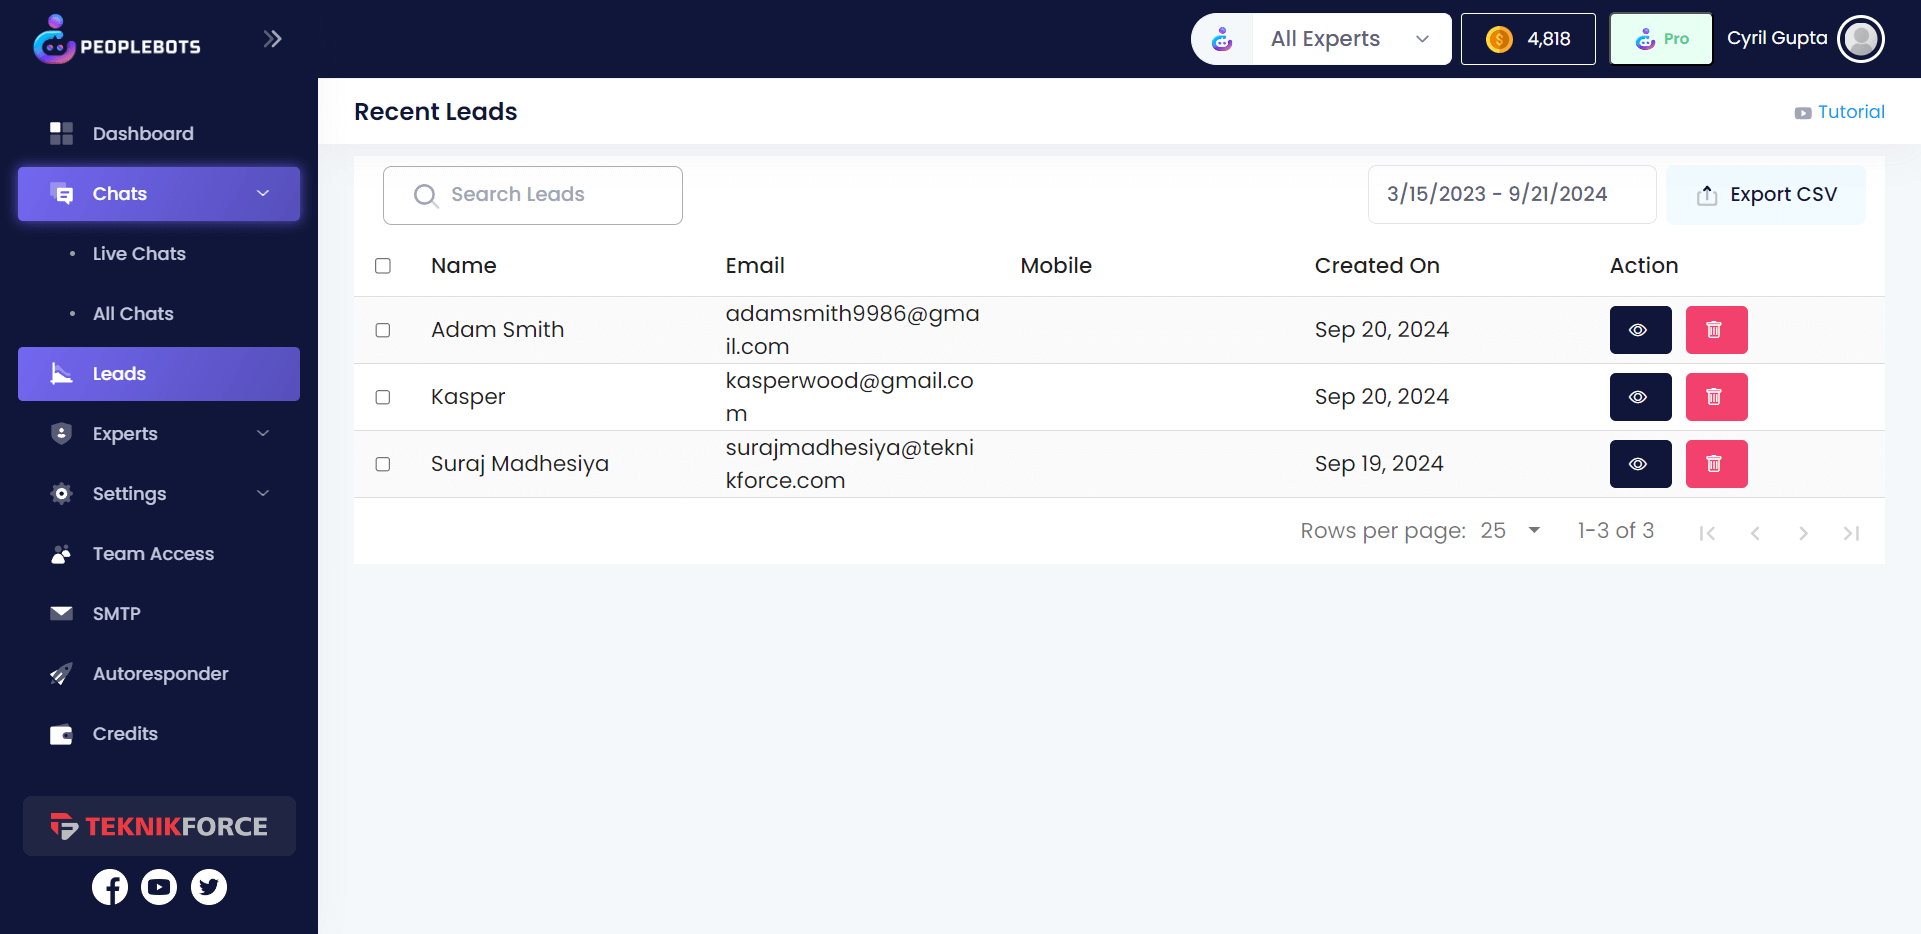Select the checkbox for Adam Smith

[x=383, y=330]
